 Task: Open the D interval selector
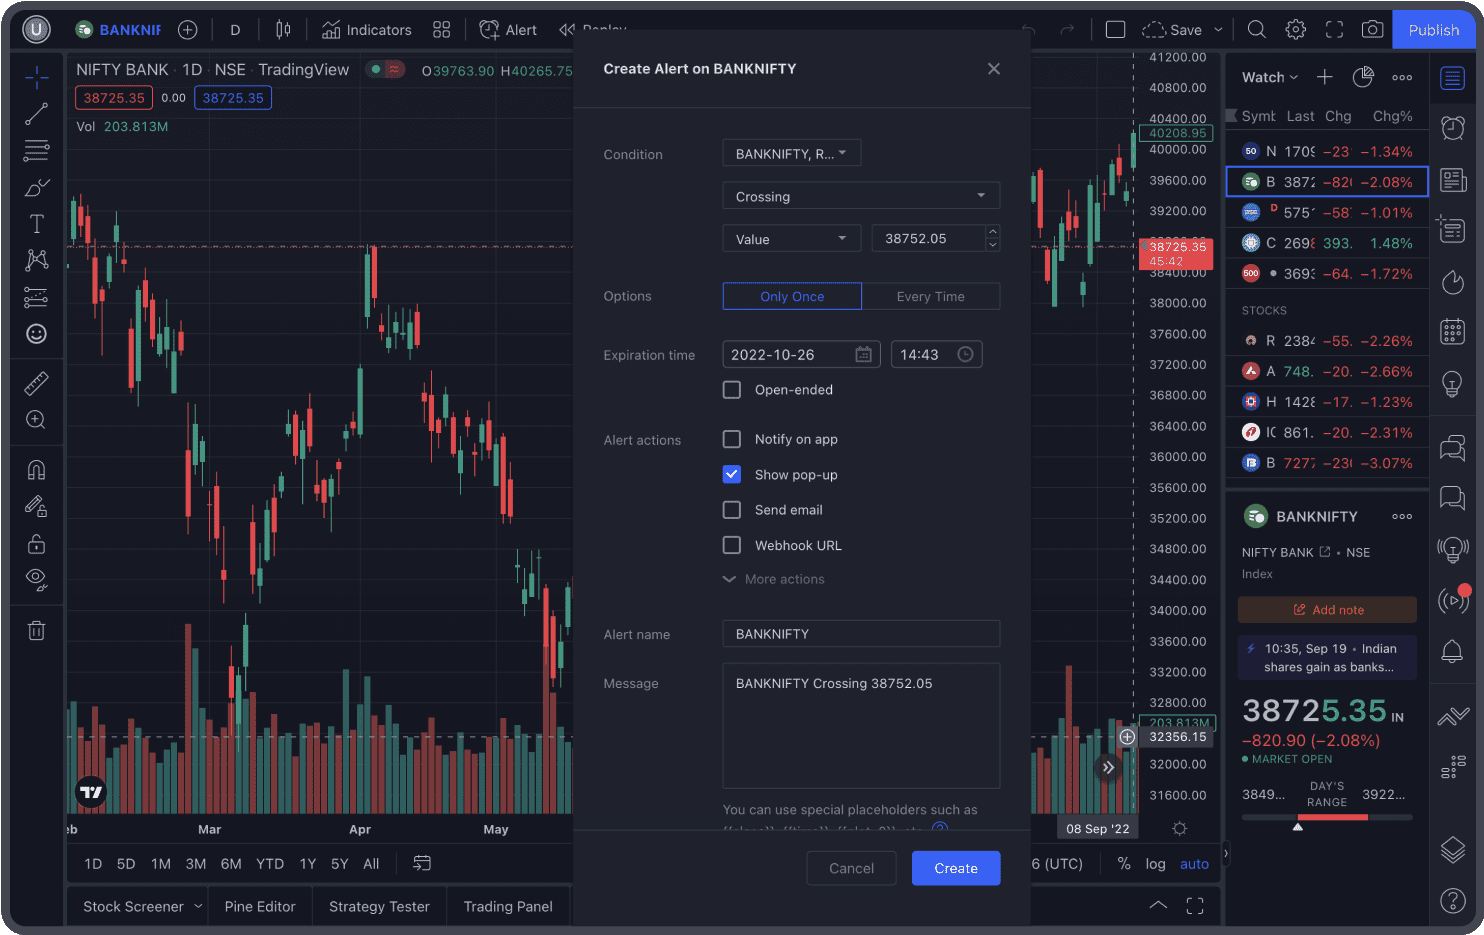[x=235, y=30]
